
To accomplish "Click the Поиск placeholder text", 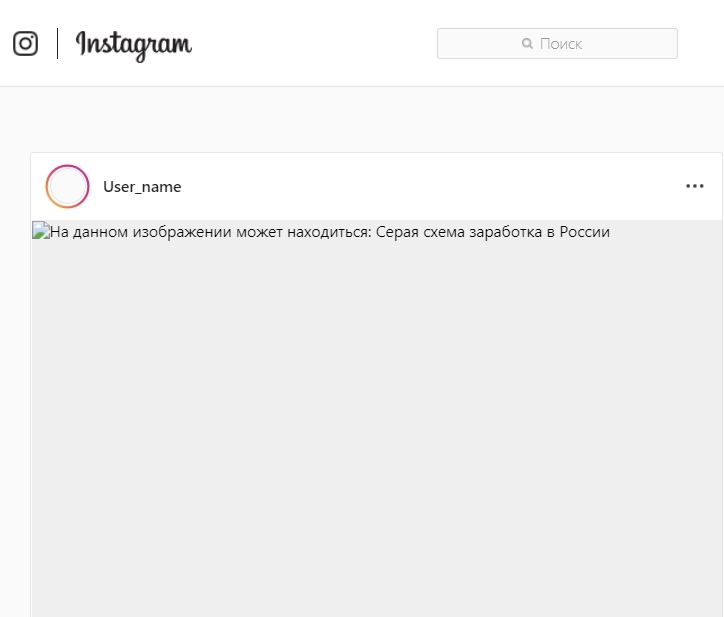I will [x=561, y=44].
